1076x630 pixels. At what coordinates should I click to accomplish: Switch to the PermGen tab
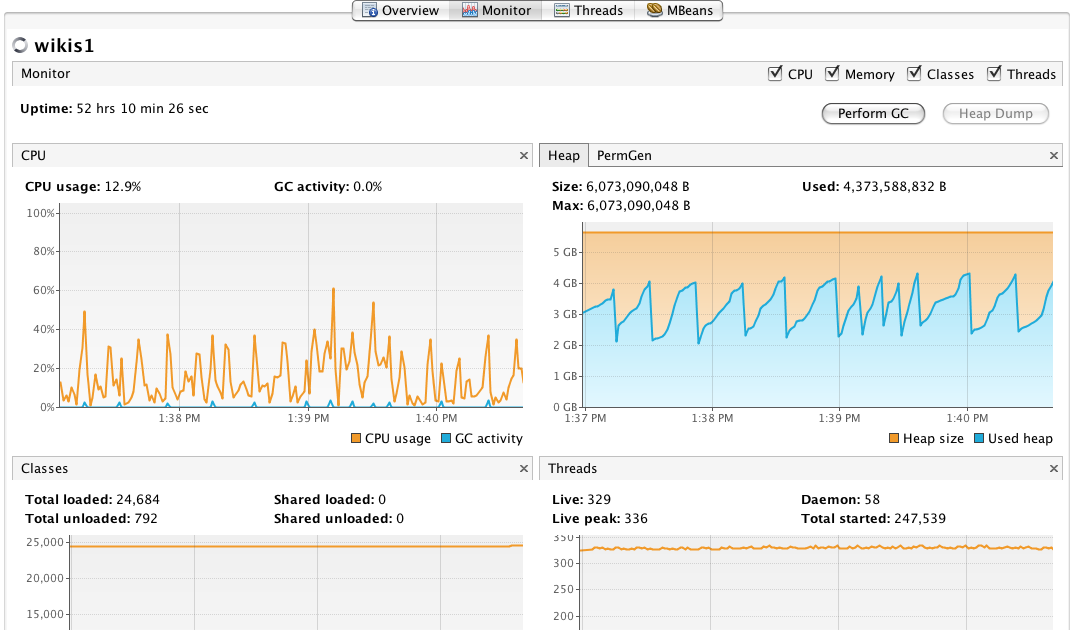click(624, 155)
